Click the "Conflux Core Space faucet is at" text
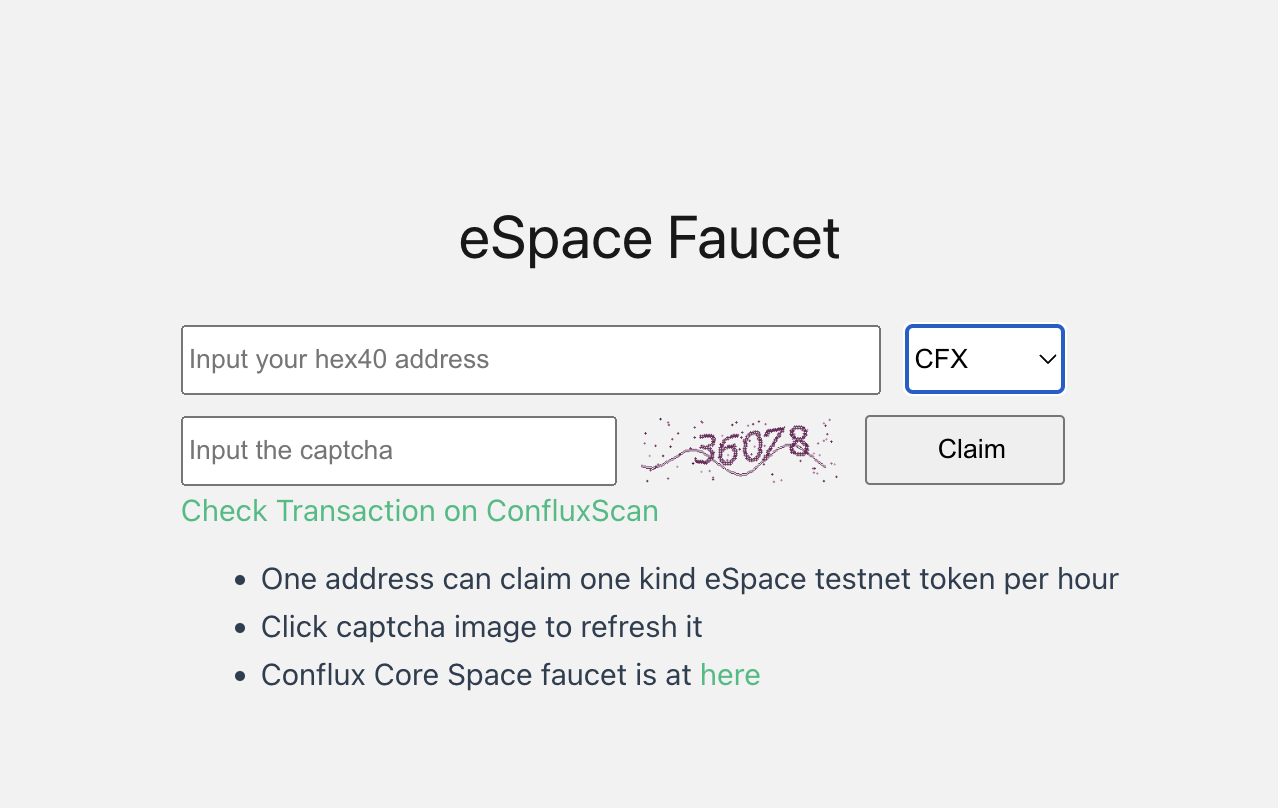Viewport: 1278px width, 808px height. pos(476,675)
